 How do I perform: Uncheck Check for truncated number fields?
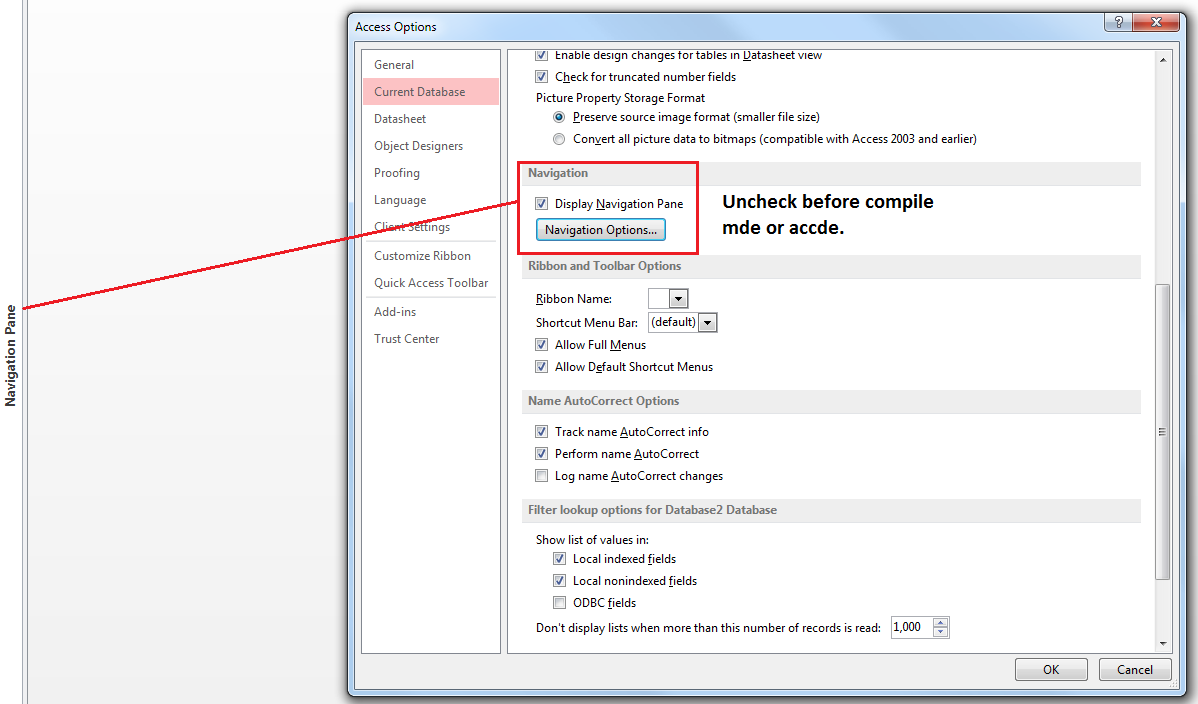click(542, 76)
